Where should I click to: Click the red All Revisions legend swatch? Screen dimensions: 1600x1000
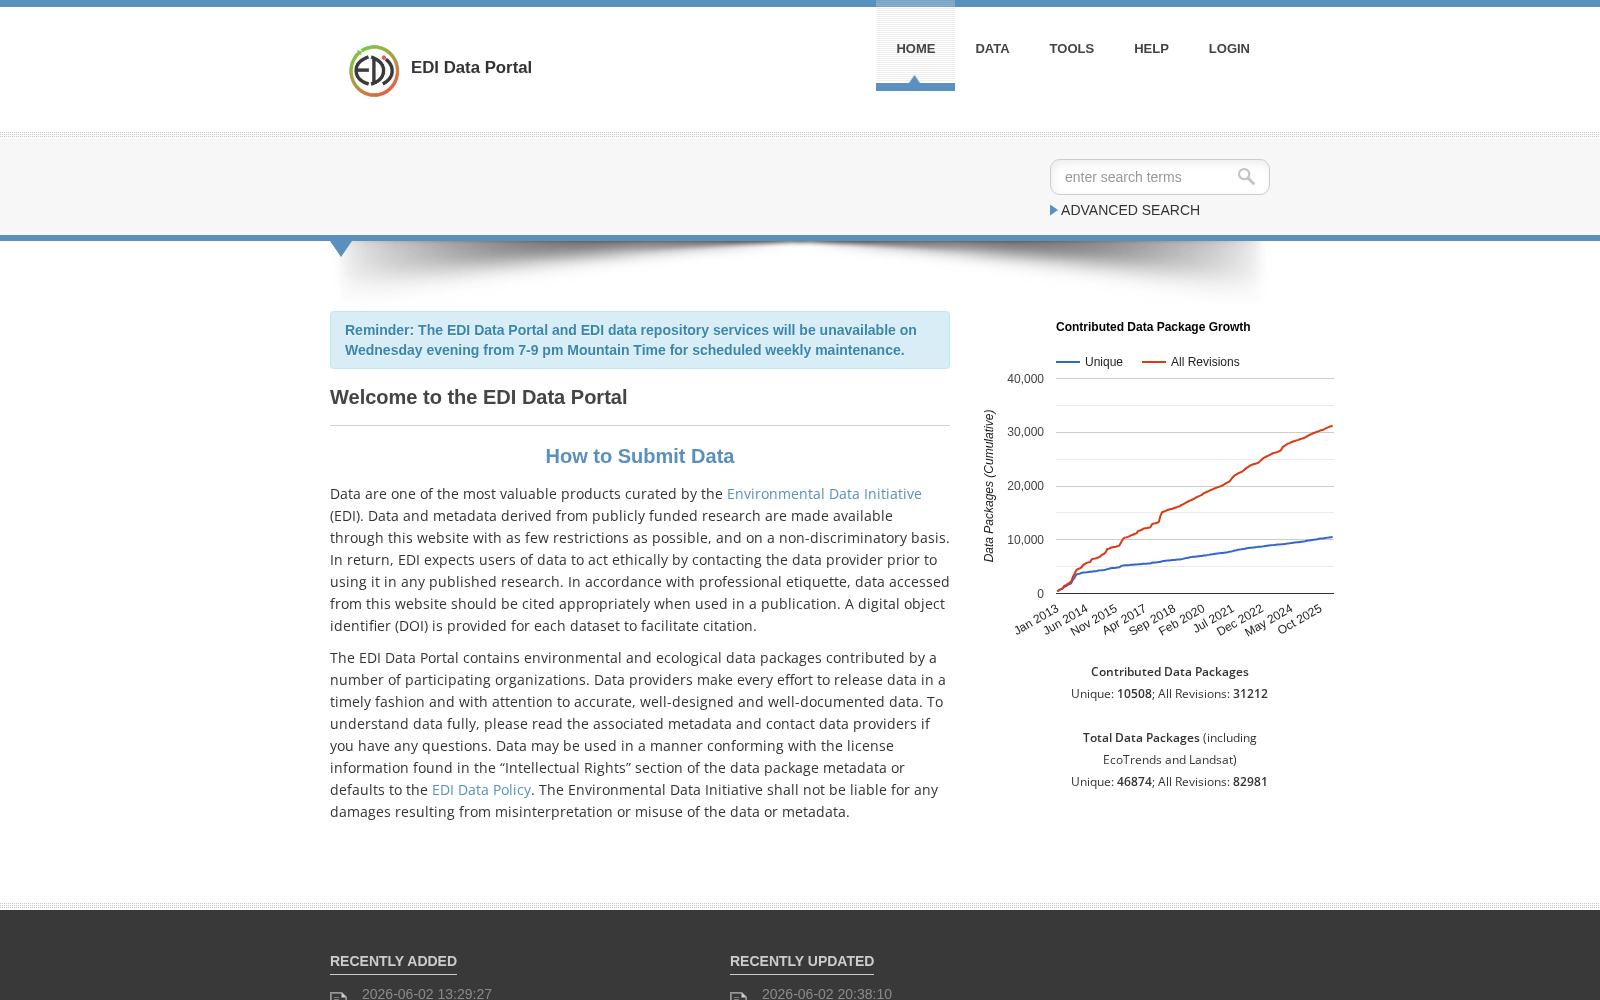(x=1154, y=362)
